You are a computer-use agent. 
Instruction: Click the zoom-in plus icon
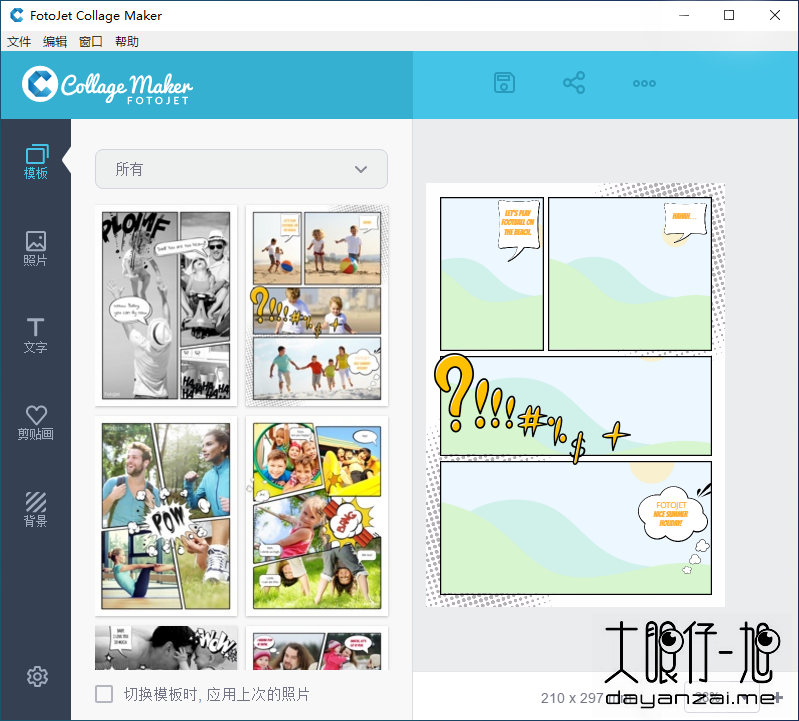click(x=778, y=697)
